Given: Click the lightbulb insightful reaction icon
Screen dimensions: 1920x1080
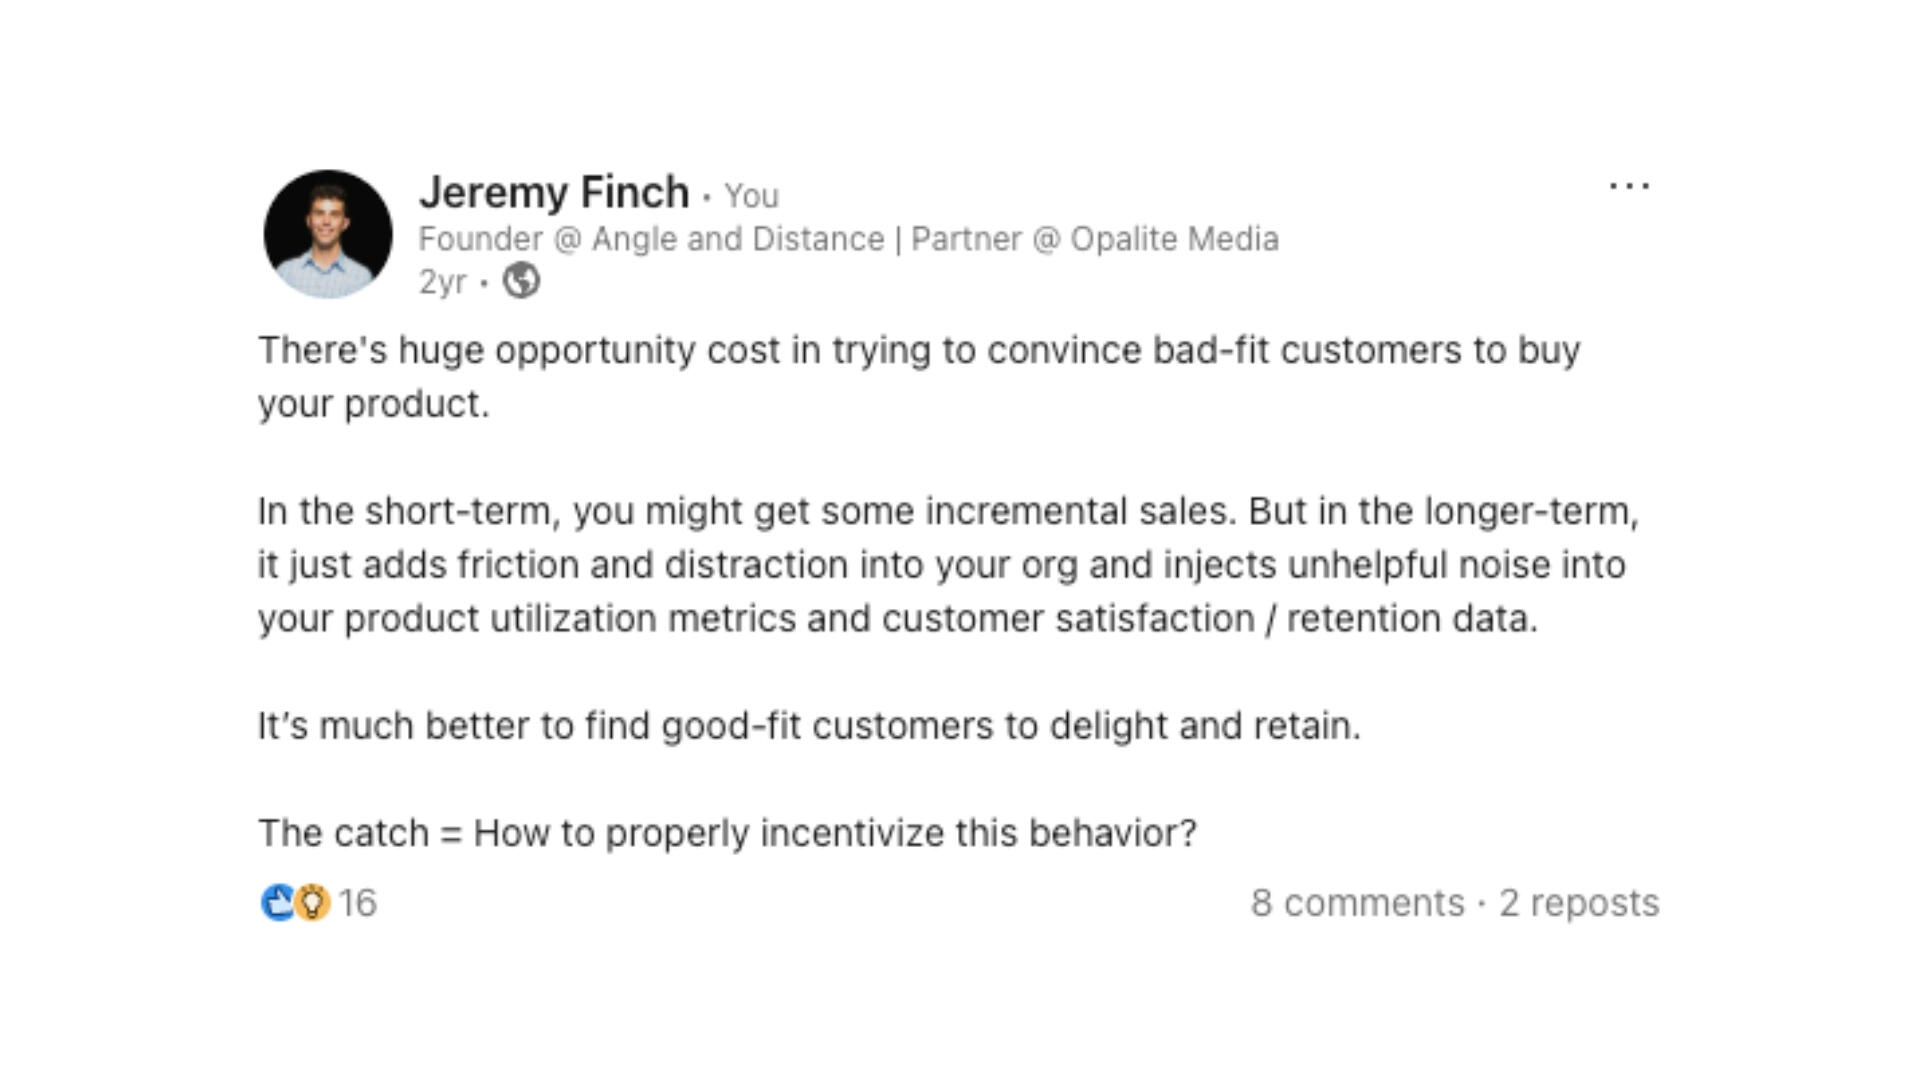Looking at the screenshot, I should 313,902.
